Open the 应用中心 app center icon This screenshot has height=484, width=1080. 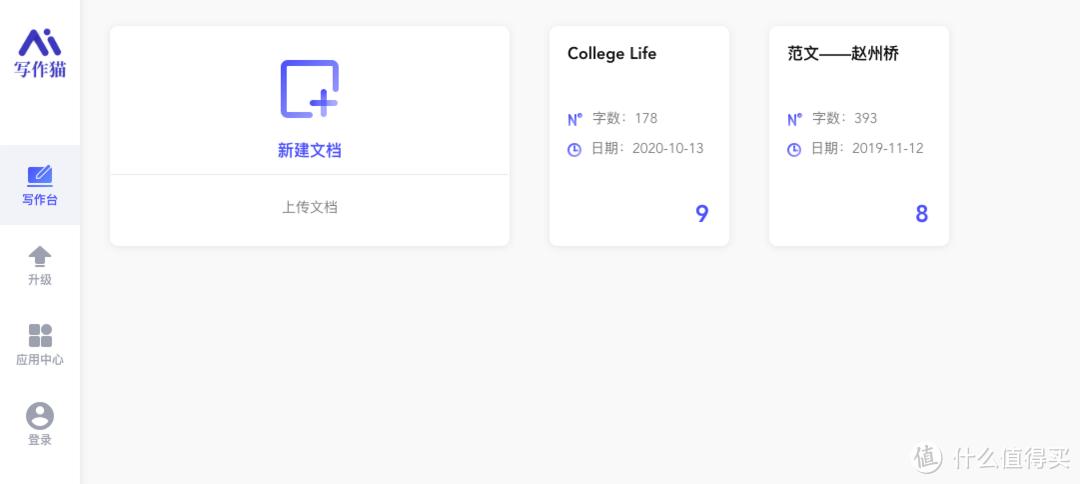40,335
